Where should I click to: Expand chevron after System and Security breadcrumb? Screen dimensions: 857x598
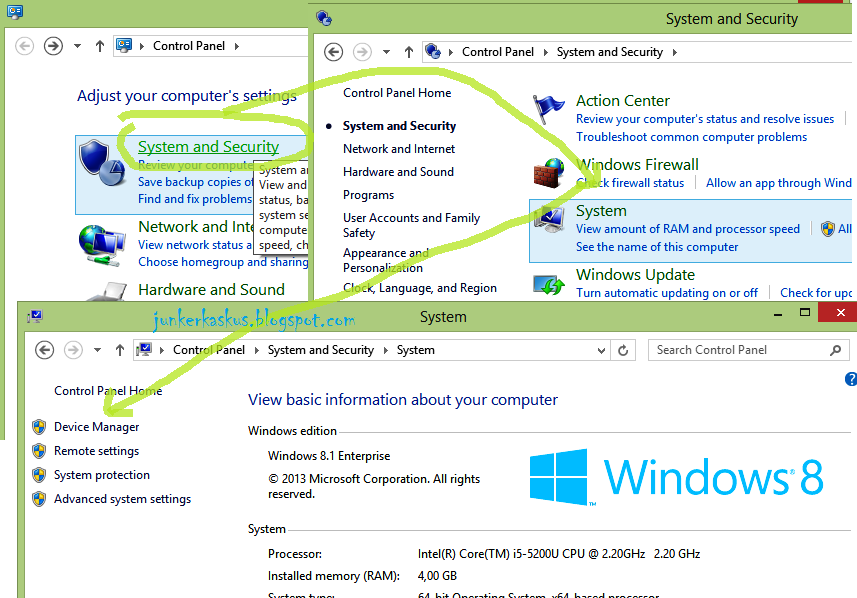click(674, 52)
